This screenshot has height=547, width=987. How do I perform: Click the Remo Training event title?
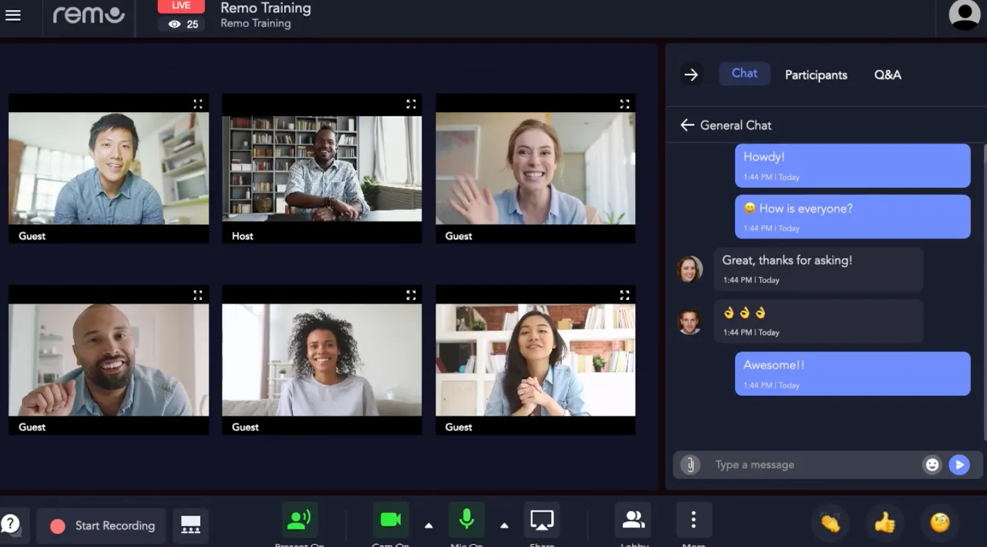[266, 8]
